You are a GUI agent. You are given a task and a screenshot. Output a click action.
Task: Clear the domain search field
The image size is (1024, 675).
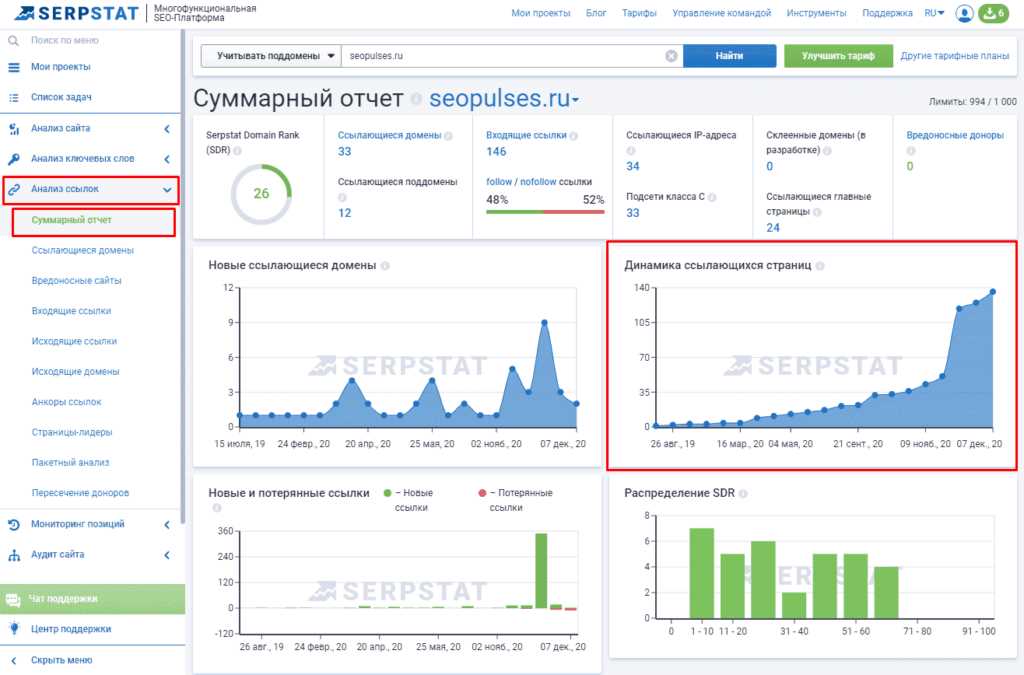pos(671,56)
